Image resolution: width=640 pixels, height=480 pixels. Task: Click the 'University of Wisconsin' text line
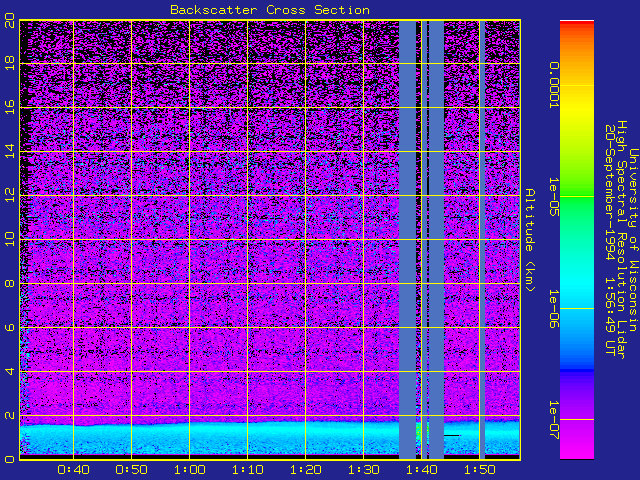[633, 240]
